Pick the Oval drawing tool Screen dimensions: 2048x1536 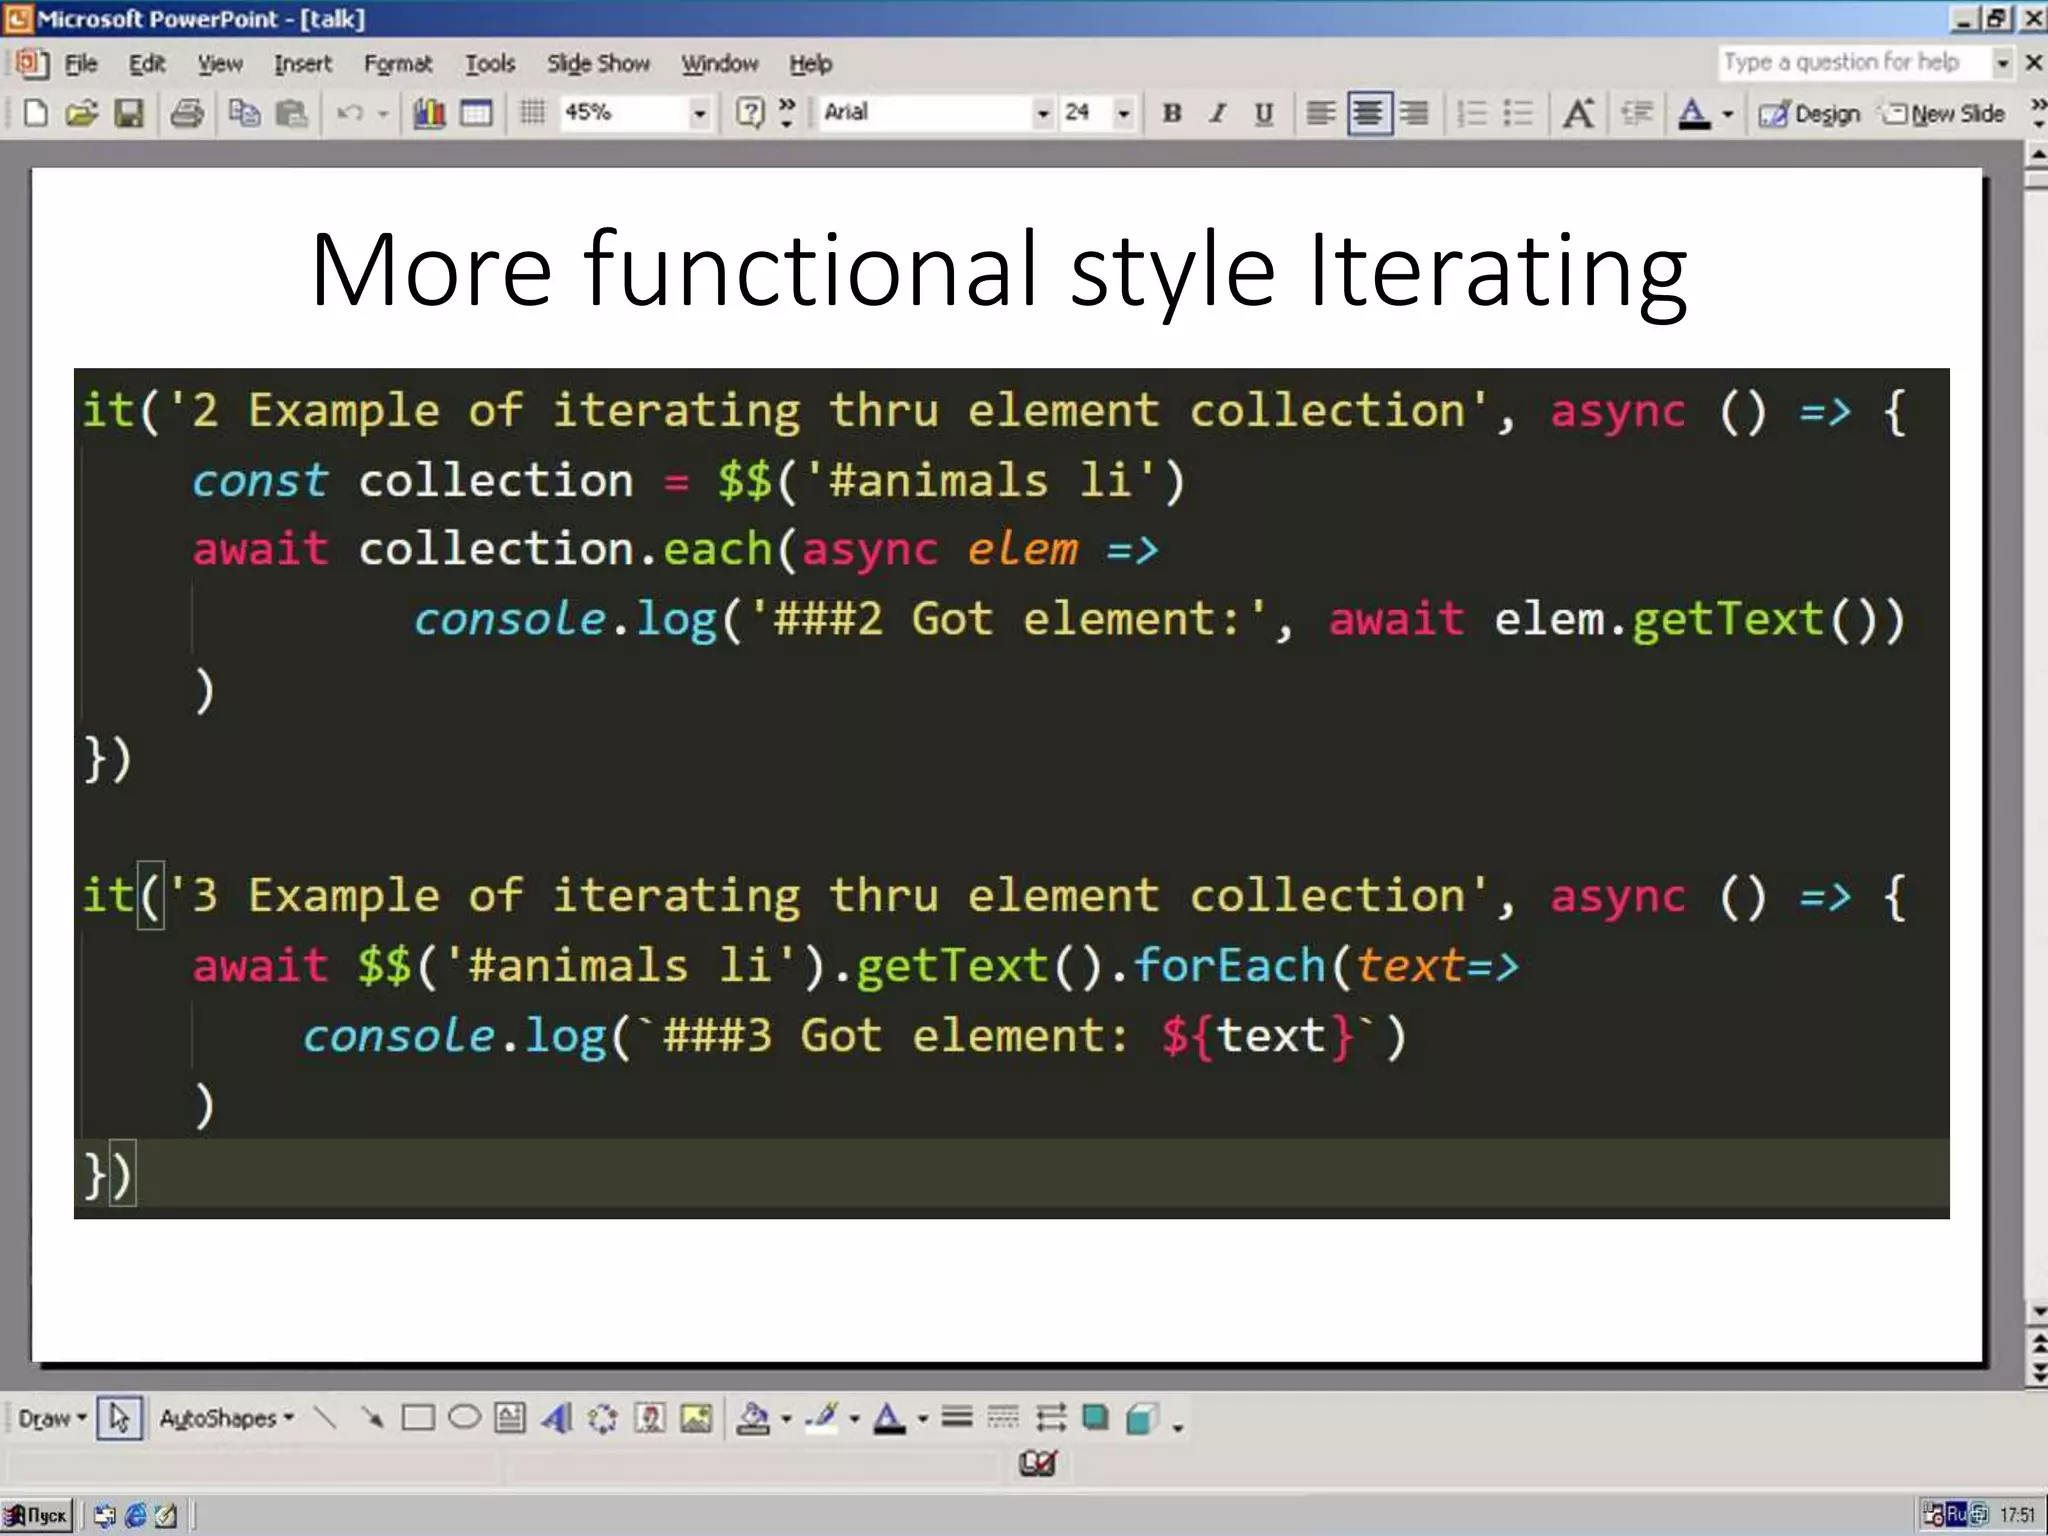(x=464, y=1418)
